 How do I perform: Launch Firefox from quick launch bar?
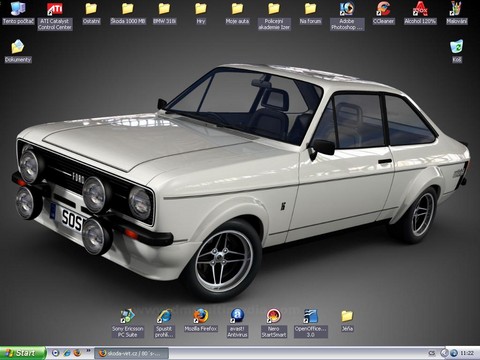coord(77,353)
